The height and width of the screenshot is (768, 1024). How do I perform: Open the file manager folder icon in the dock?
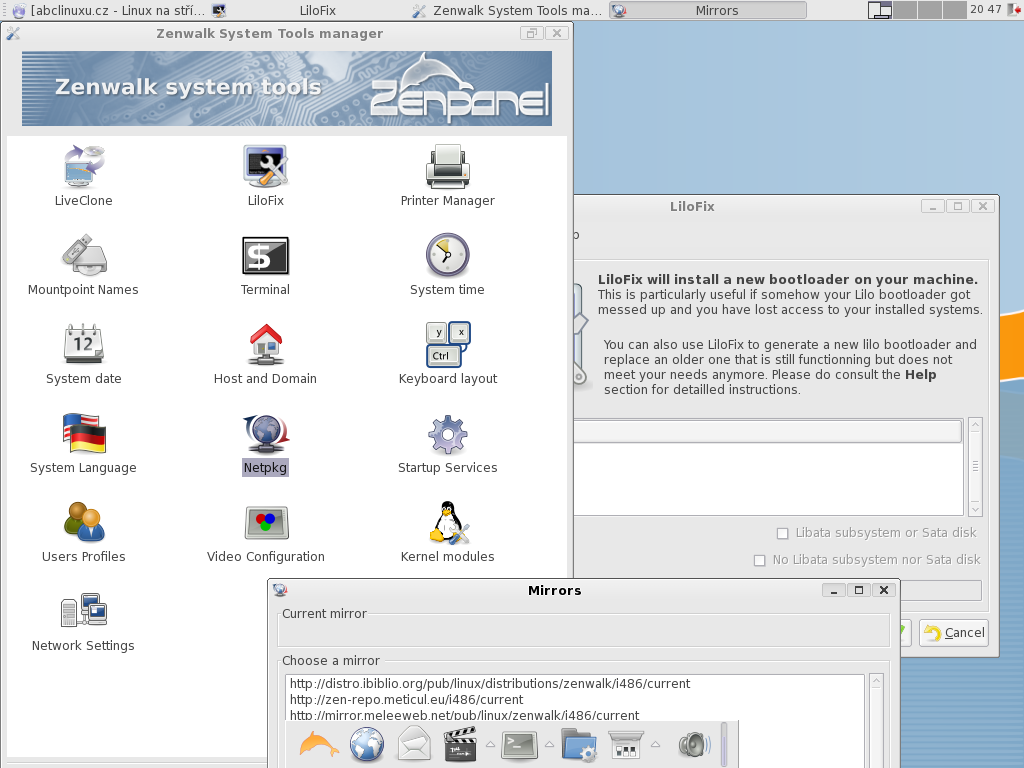click(578, 744)
